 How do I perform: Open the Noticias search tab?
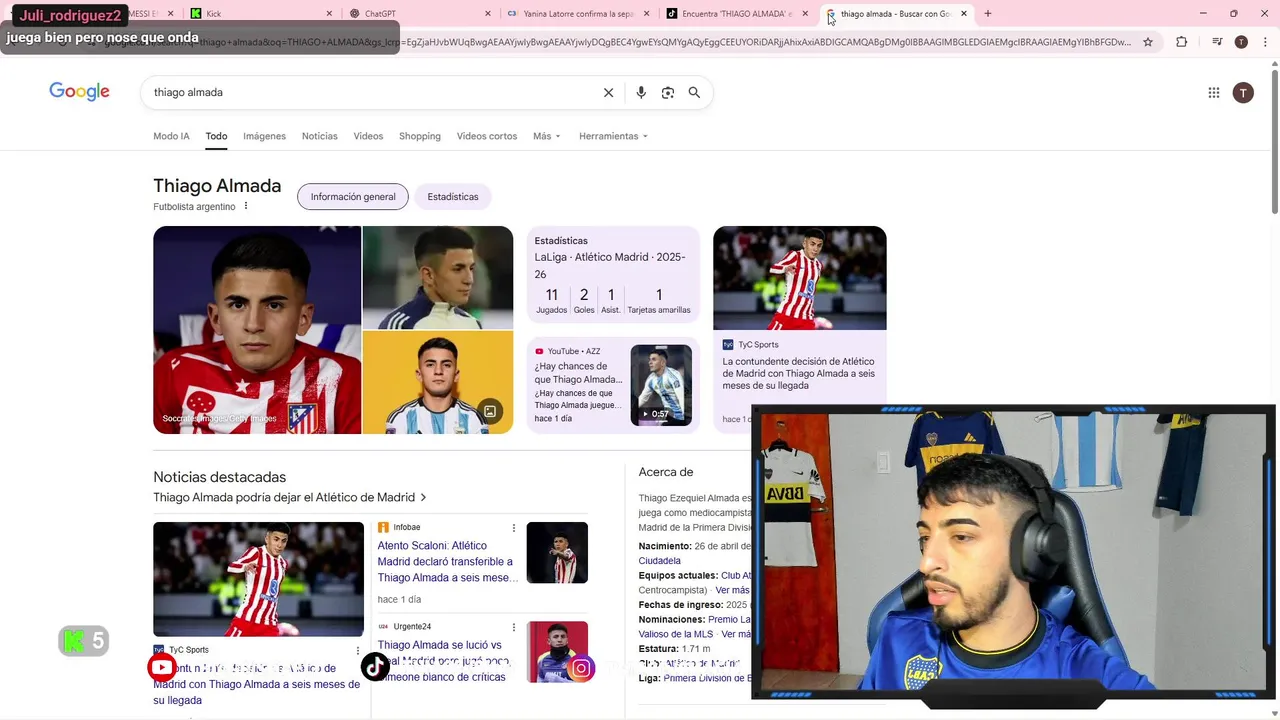(x=320, y=136)
